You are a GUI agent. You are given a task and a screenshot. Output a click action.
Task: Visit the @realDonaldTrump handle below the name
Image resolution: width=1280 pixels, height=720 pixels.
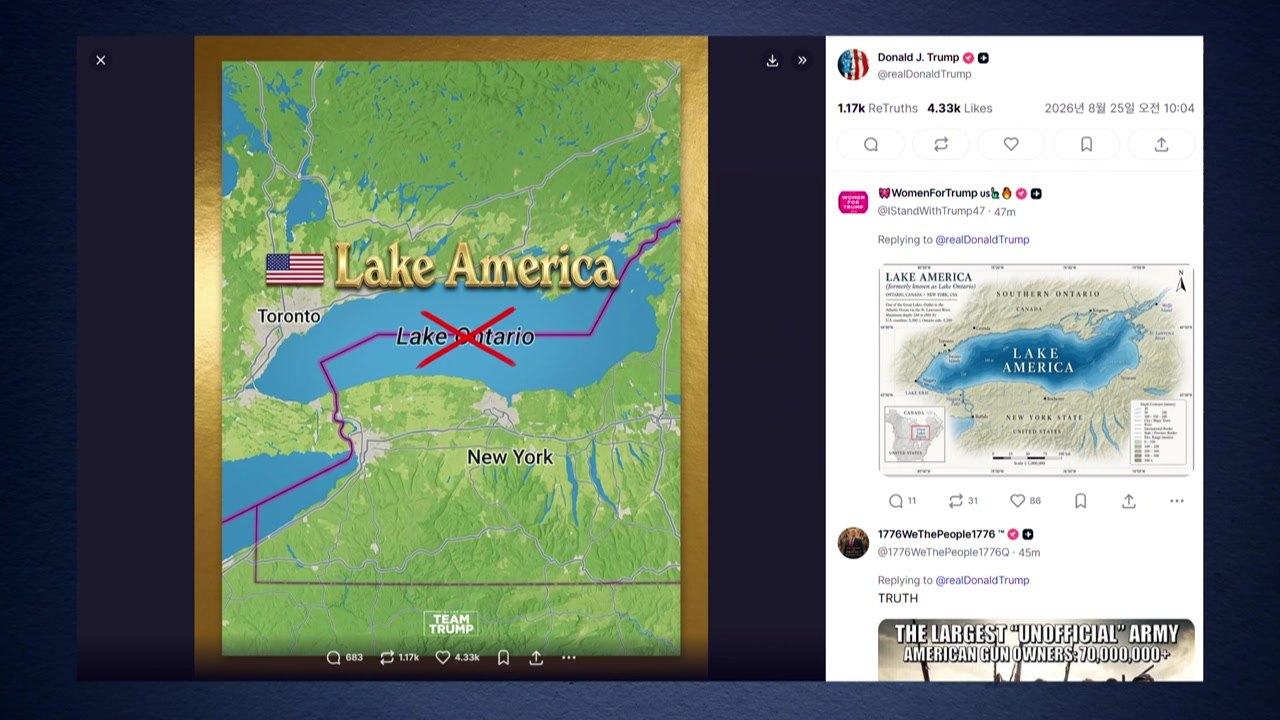click(x=924, y=74)
